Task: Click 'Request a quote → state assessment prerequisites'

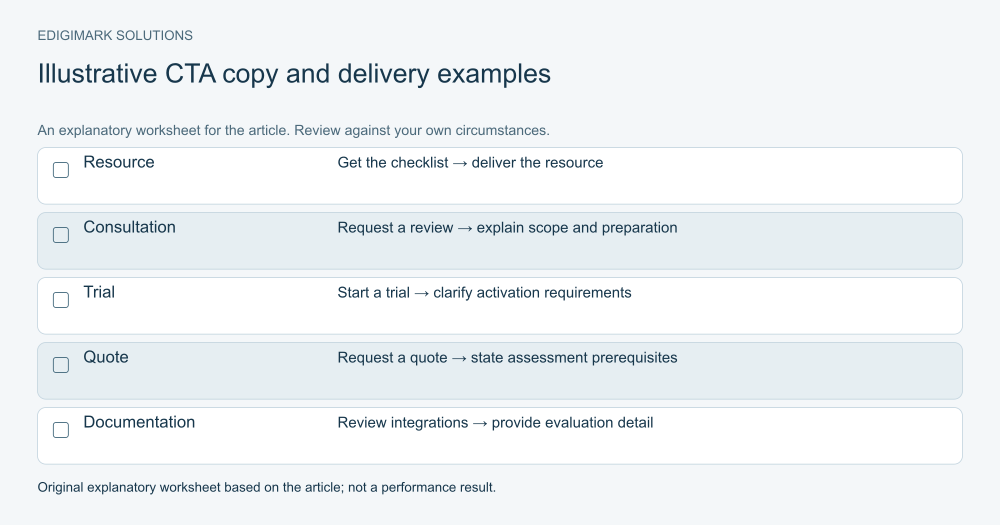Action: 507,358
